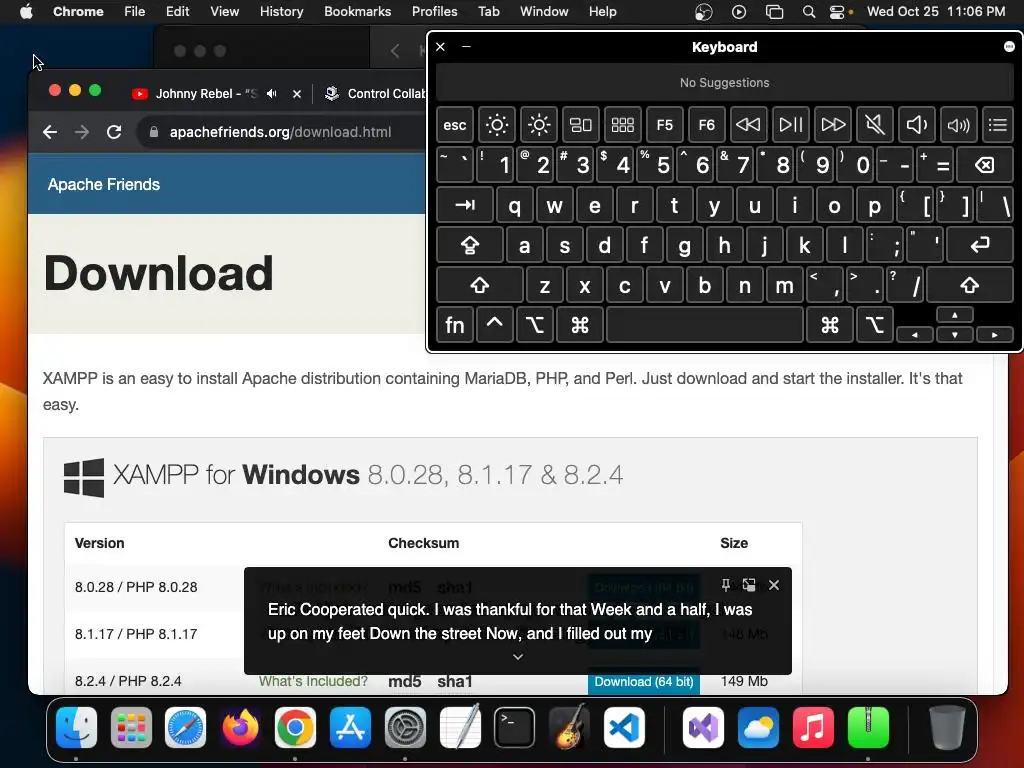Mute the Johnny Rebel tab audio icon
Viewport: 1024px width, 768px height.
(272, 93)
